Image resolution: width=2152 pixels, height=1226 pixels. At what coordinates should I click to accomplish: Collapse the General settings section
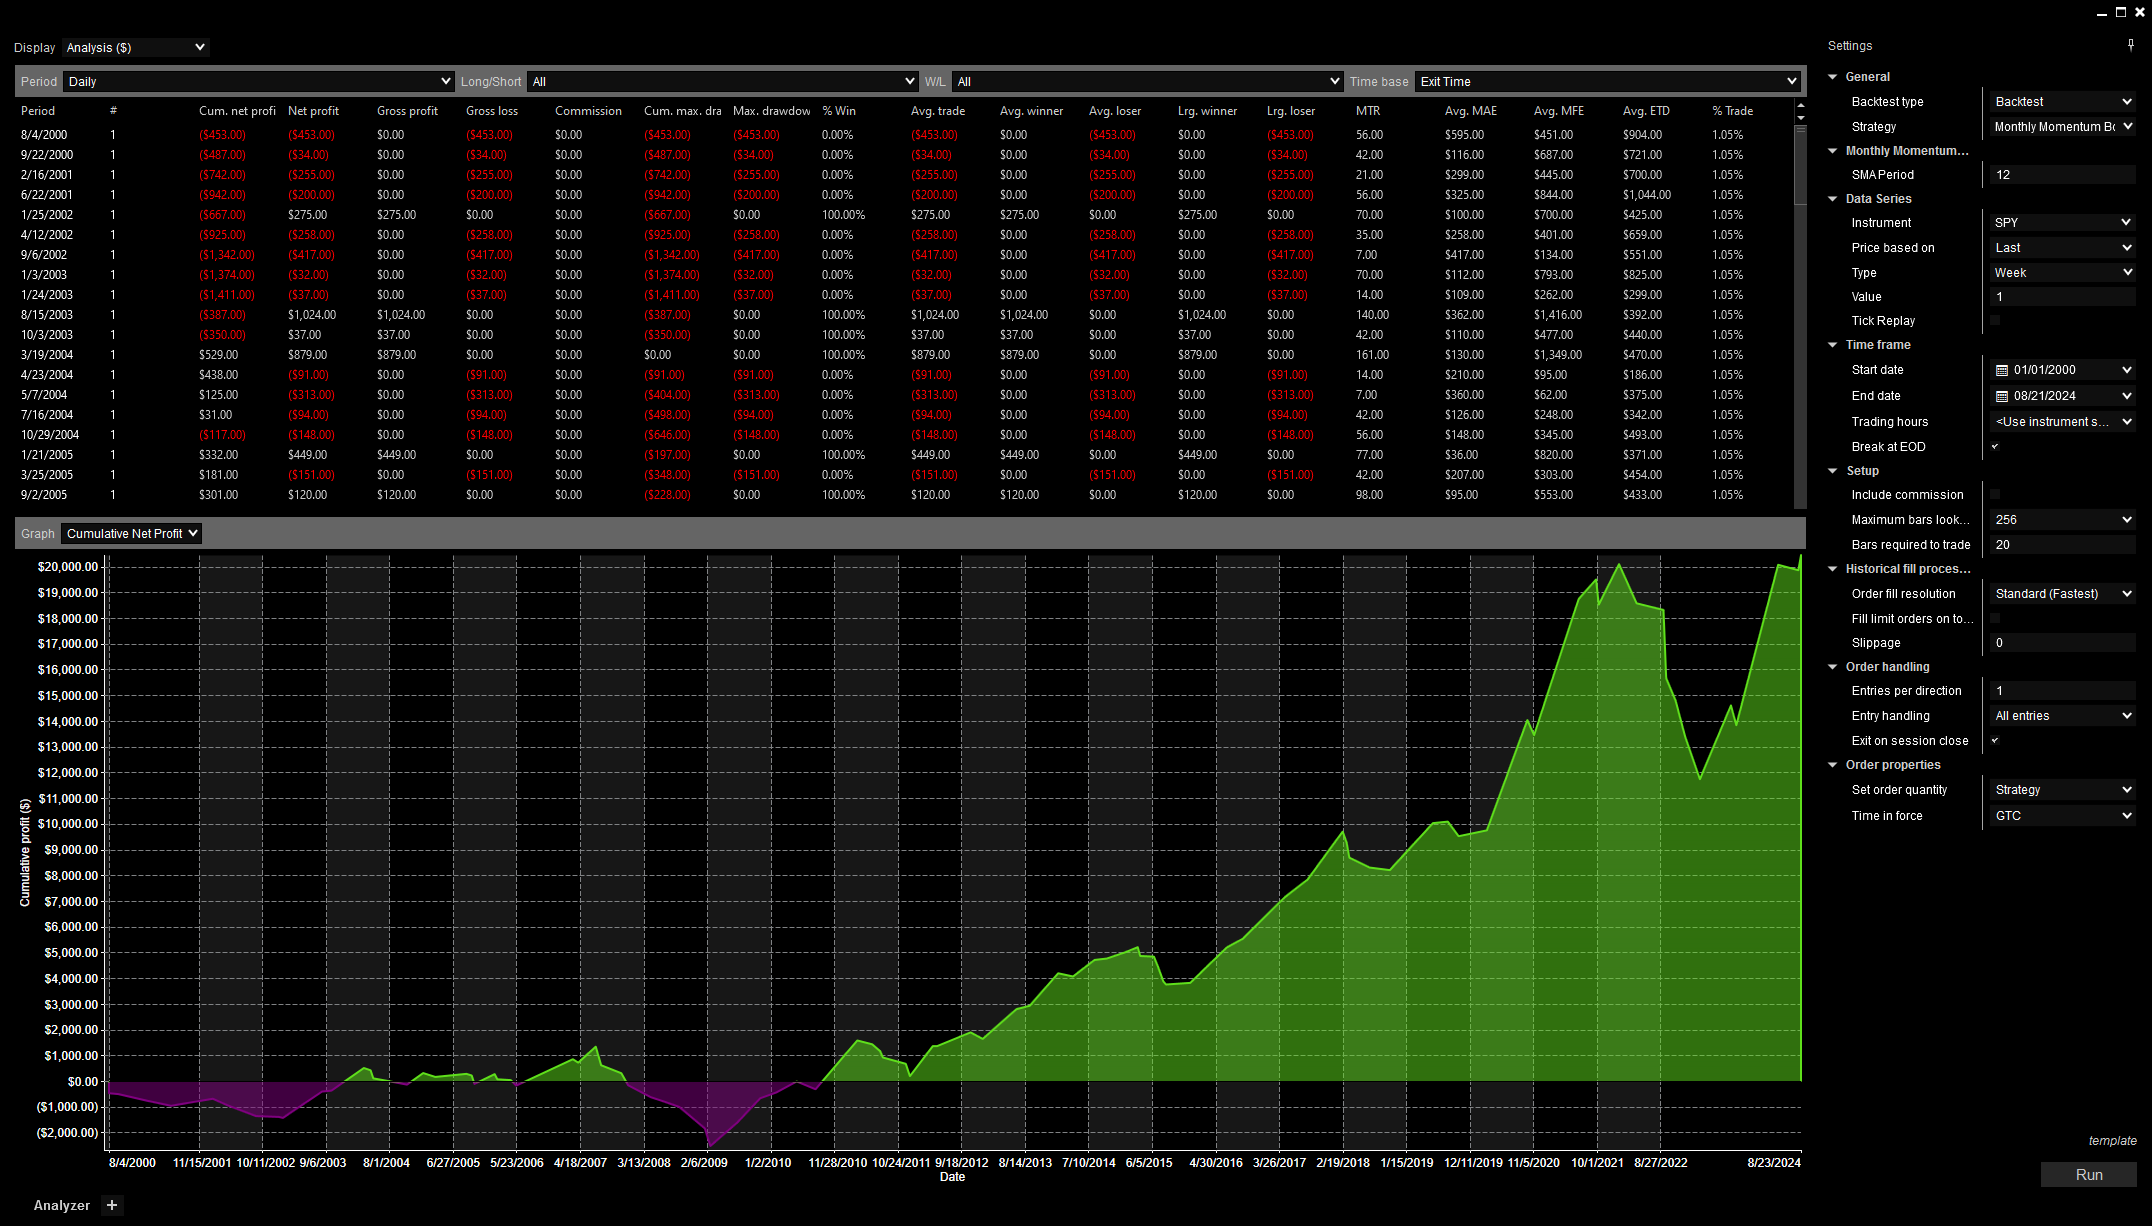click(x=1833, y=77)
